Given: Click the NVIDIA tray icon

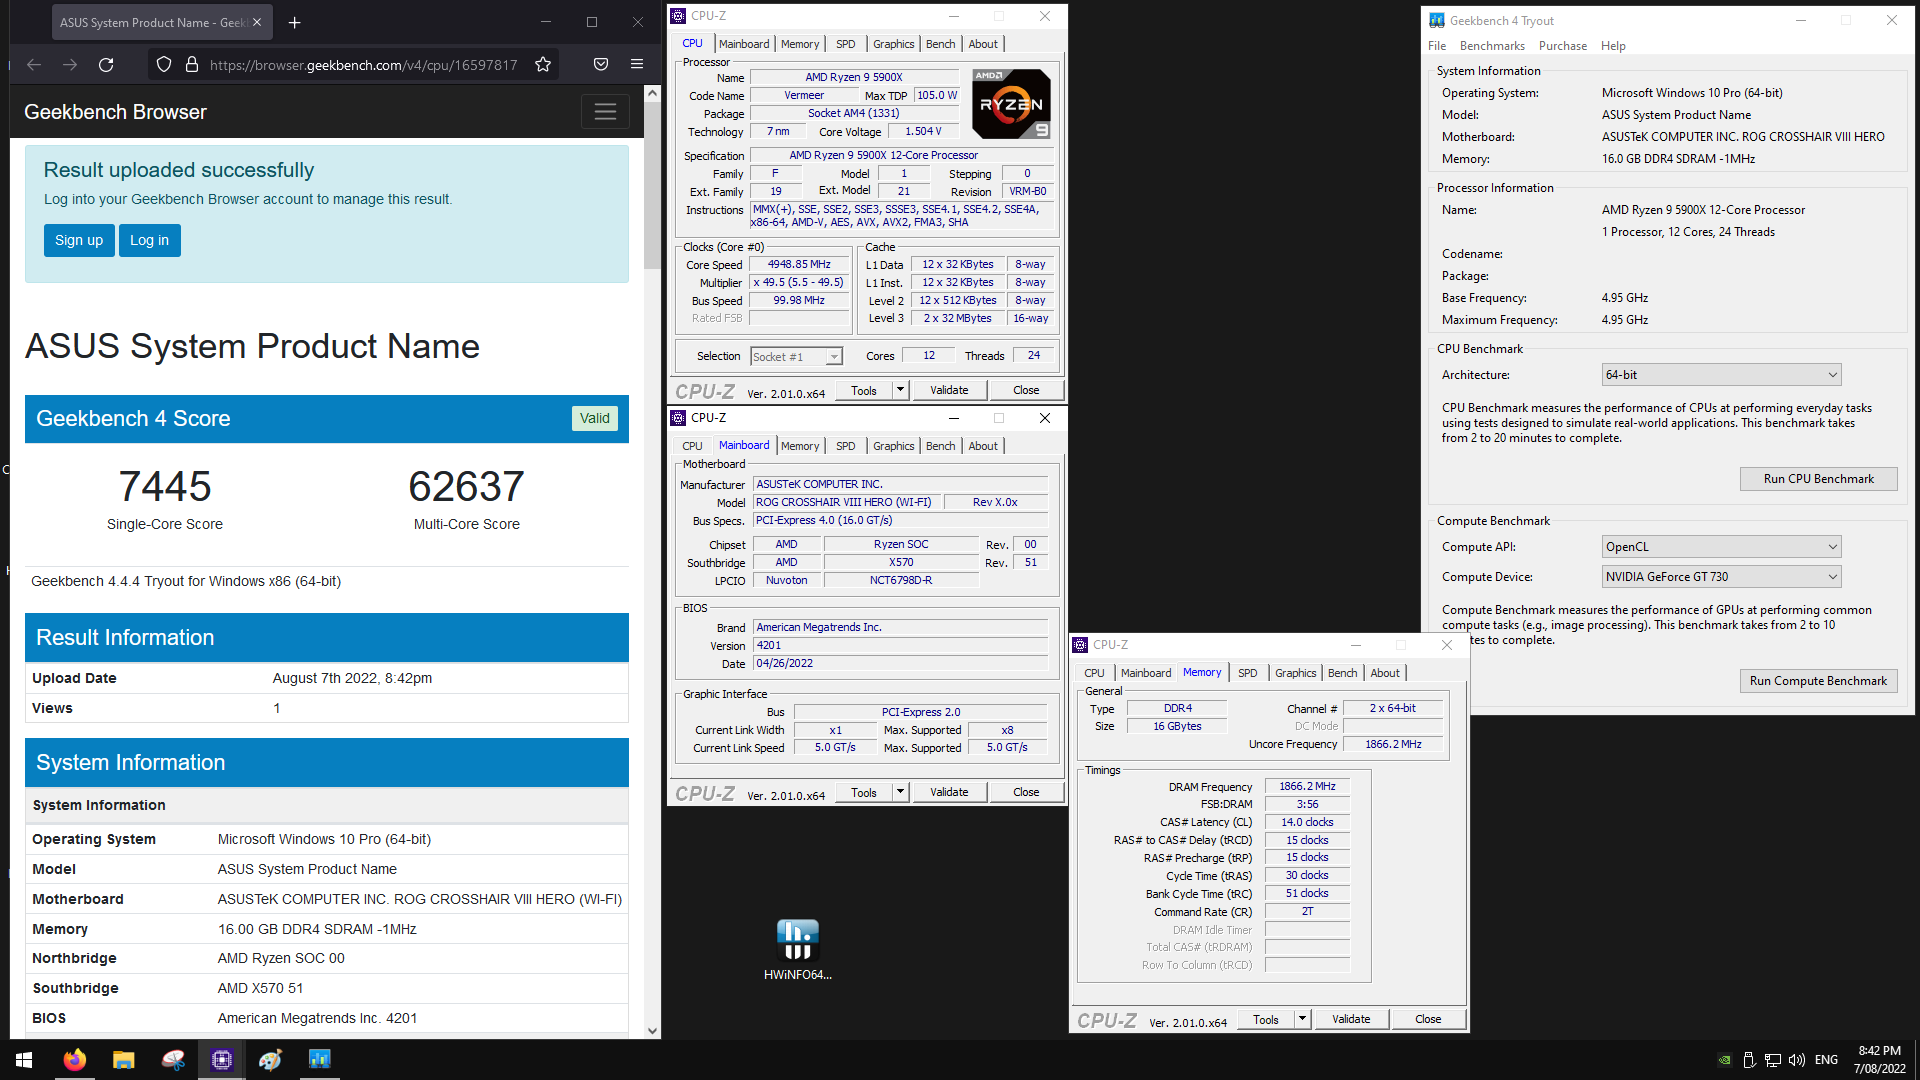Looking at the screenshot, I should 1725,1060.
